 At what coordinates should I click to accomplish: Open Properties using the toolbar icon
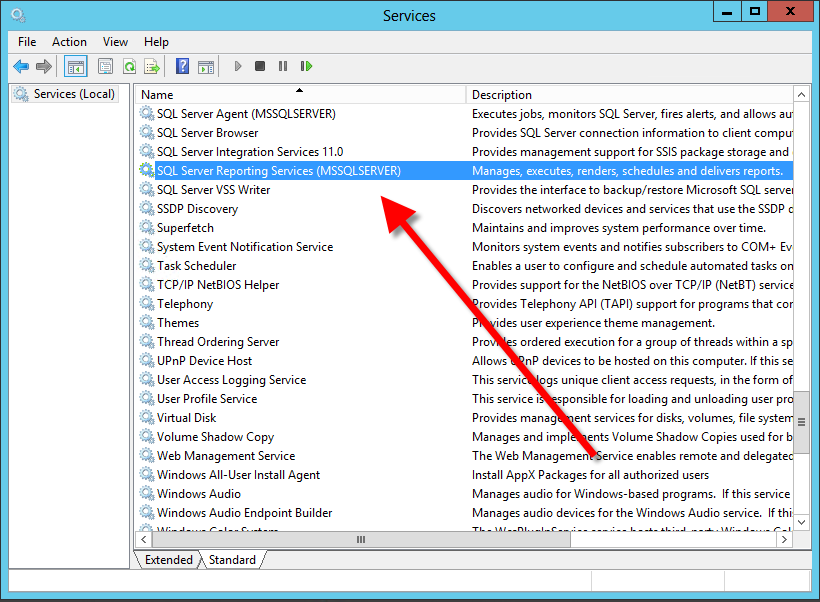click(x=106, y=66)
